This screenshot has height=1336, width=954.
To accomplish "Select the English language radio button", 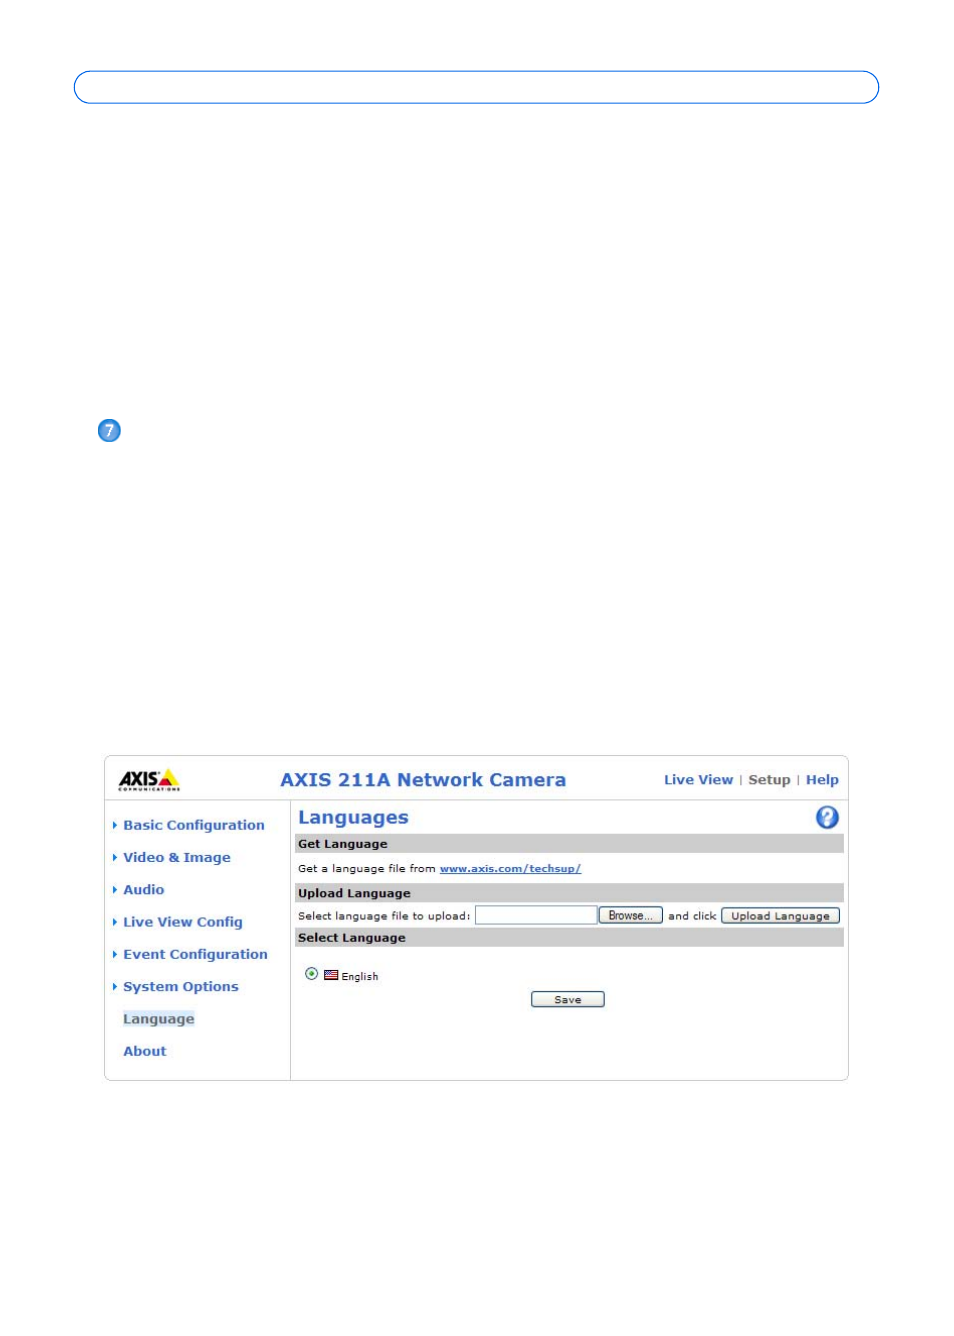I will 312,974.
